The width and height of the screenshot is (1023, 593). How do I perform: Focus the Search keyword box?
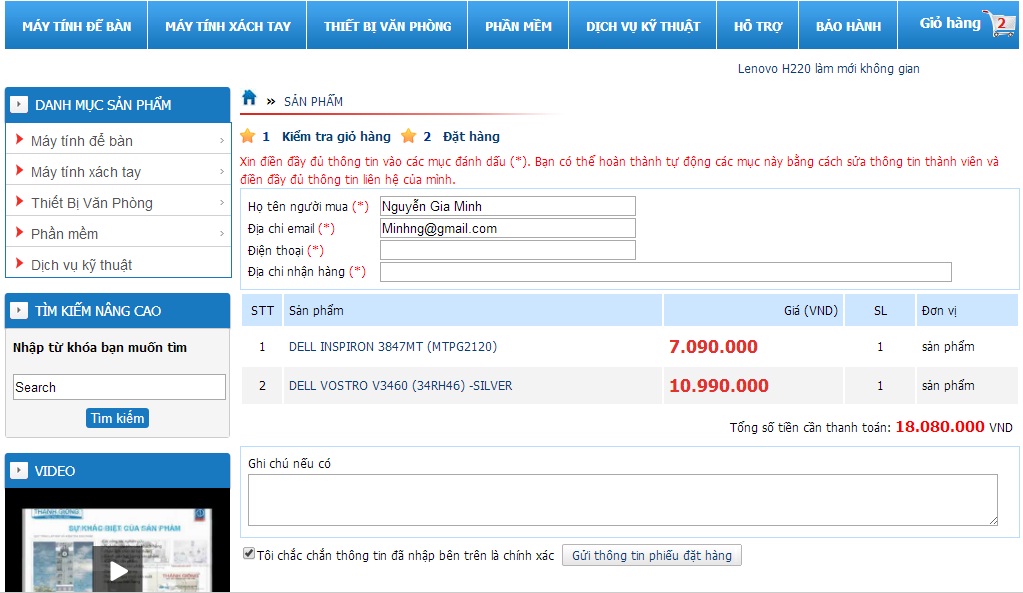(119, 387)
